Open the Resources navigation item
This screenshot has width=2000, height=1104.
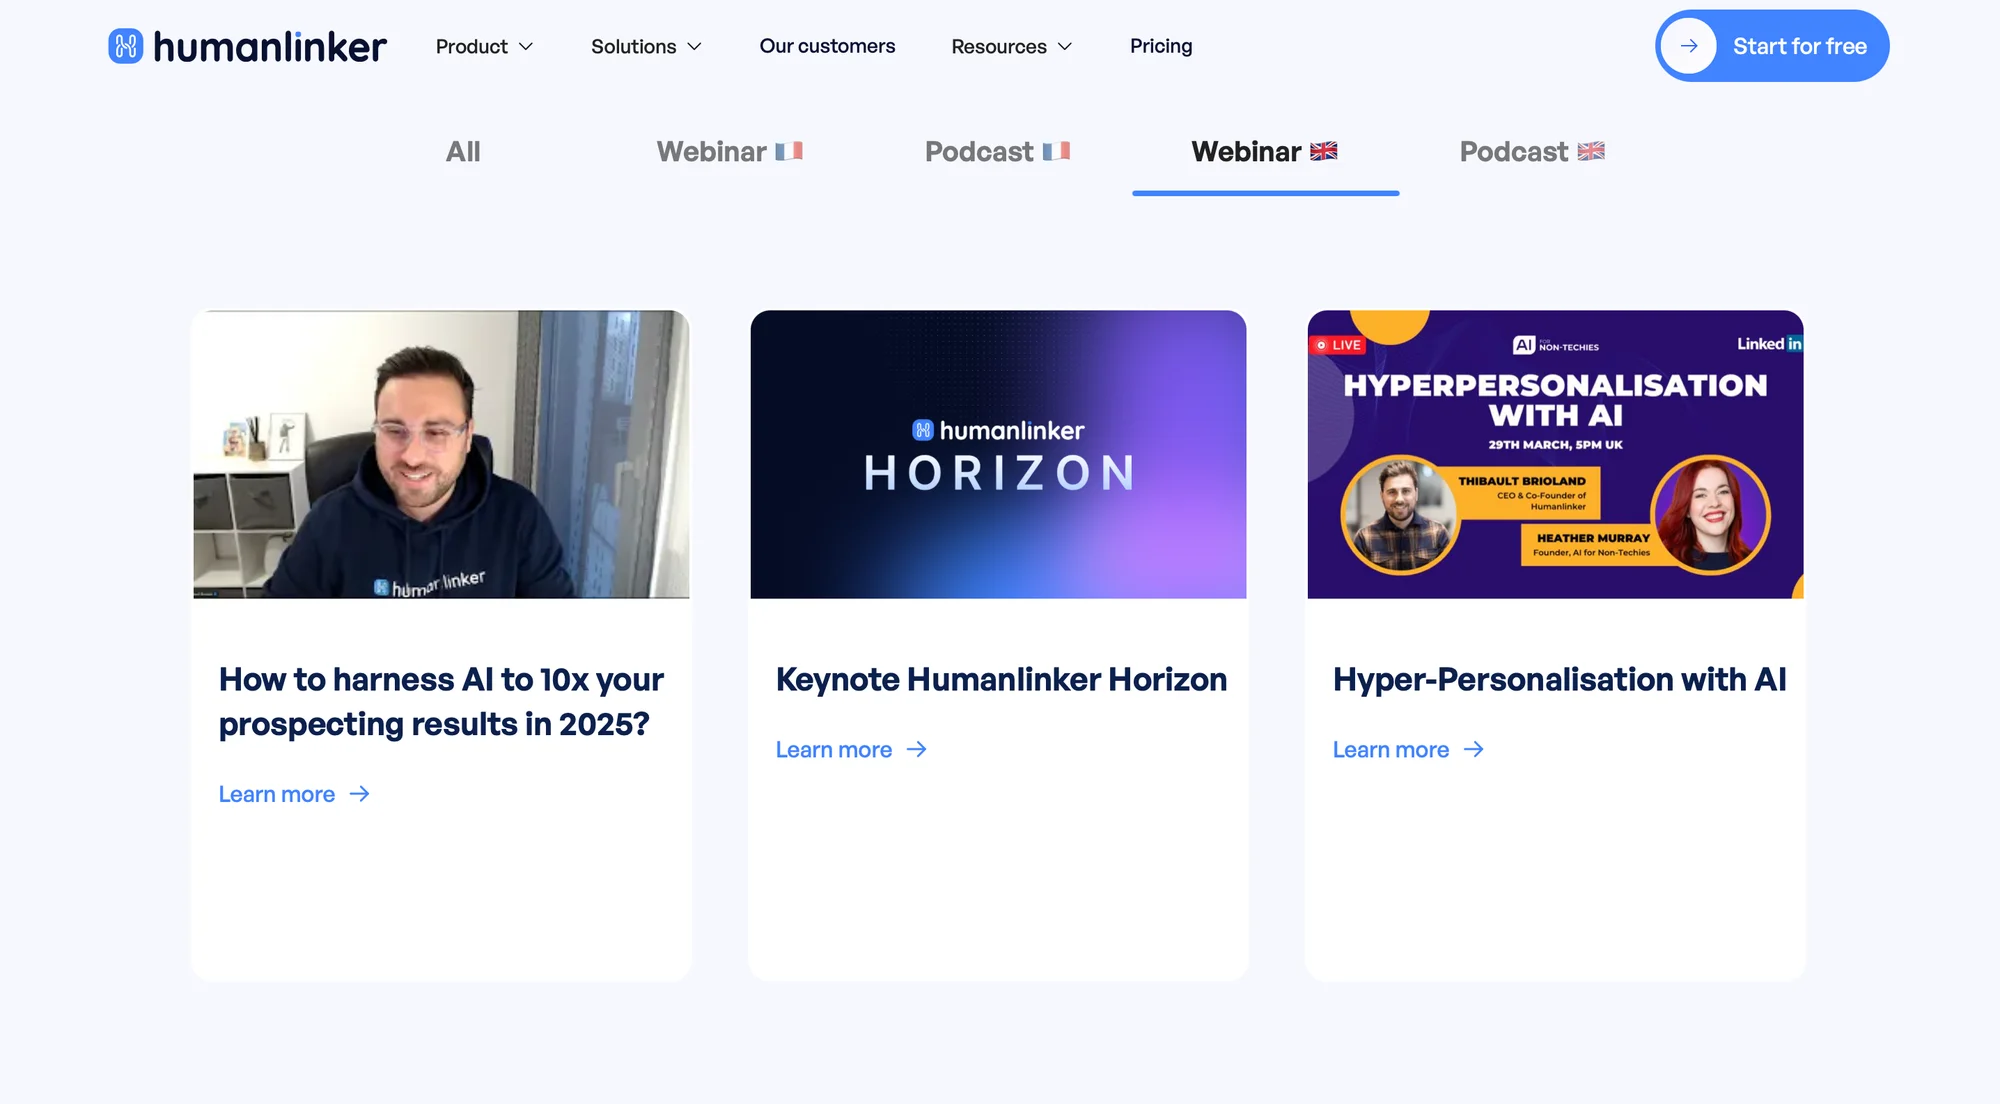tap(1012, 46)
